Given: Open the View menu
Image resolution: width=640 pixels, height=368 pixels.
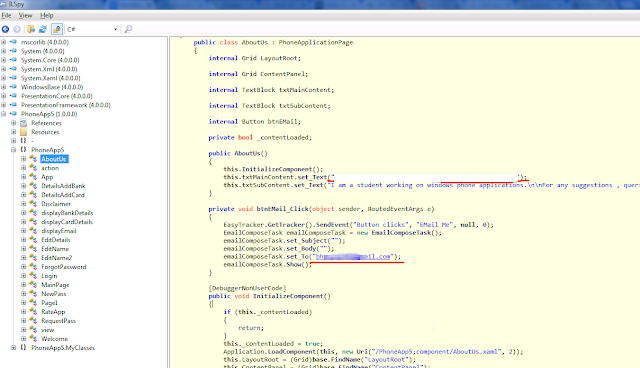Looking at the screenshot, I should coord(25,16).
